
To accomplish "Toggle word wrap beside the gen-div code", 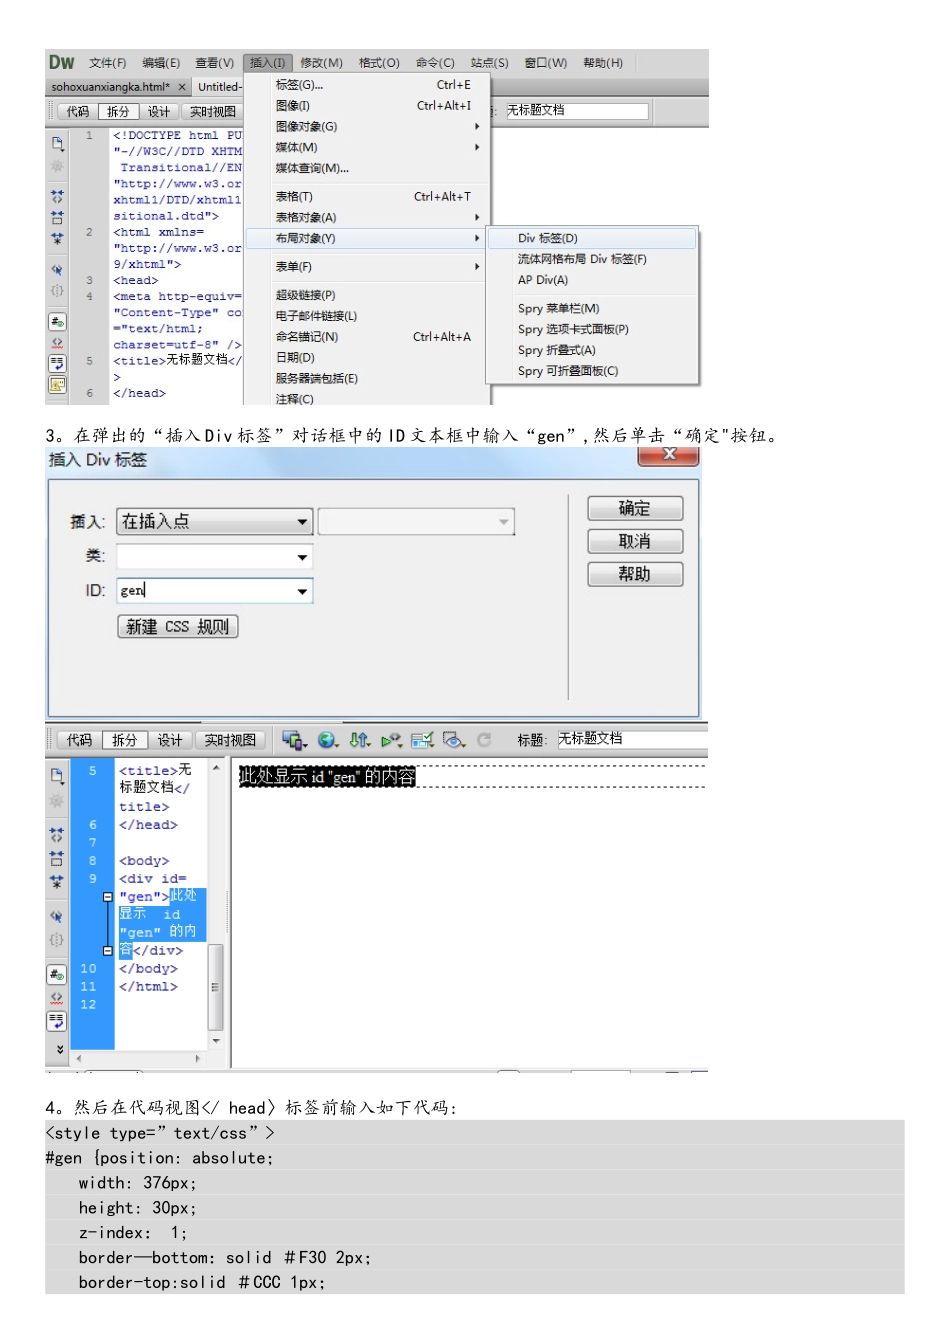I will [x=57, y=1021].
